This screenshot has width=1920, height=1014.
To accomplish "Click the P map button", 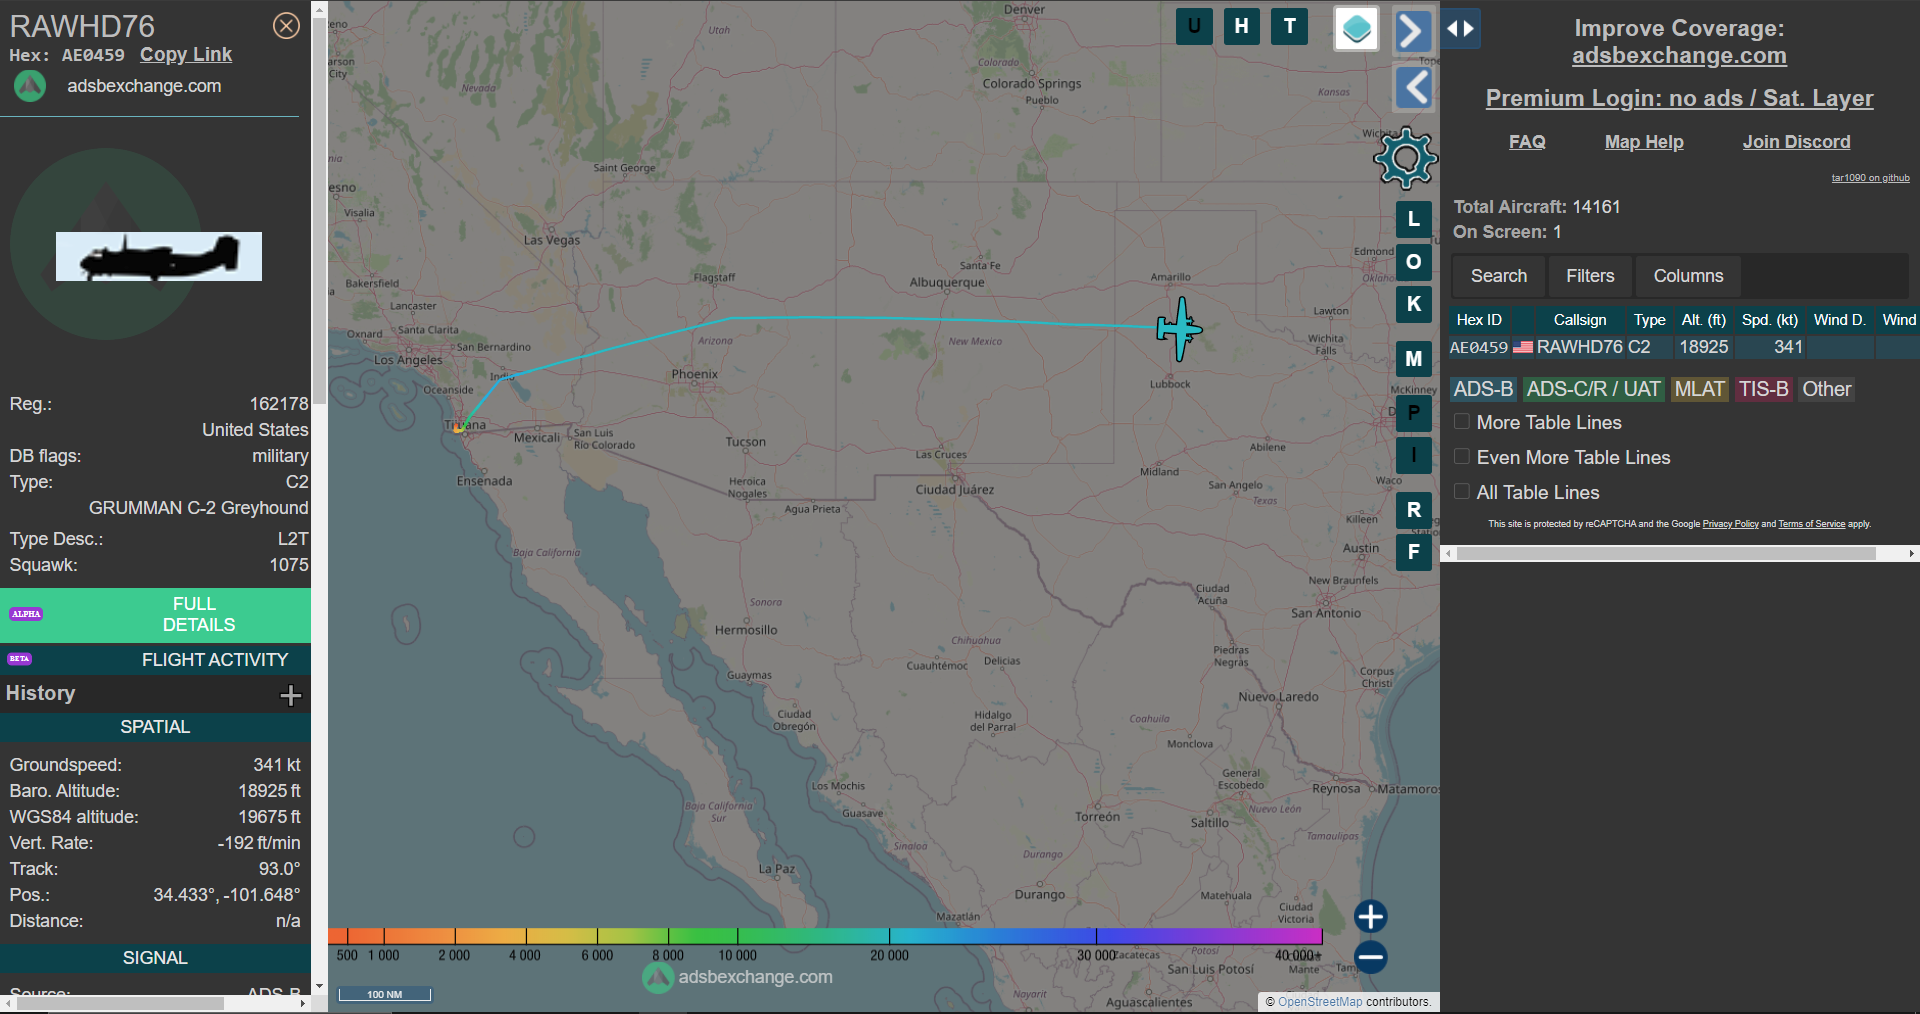I will 1413,413.
